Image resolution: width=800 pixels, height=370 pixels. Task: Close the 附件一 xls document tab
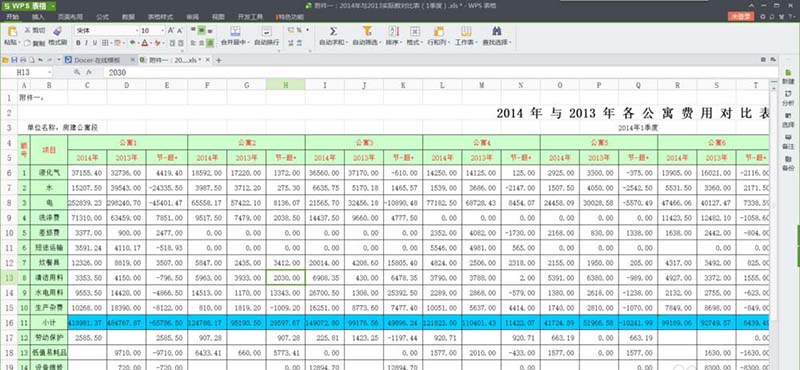point(208,60)
